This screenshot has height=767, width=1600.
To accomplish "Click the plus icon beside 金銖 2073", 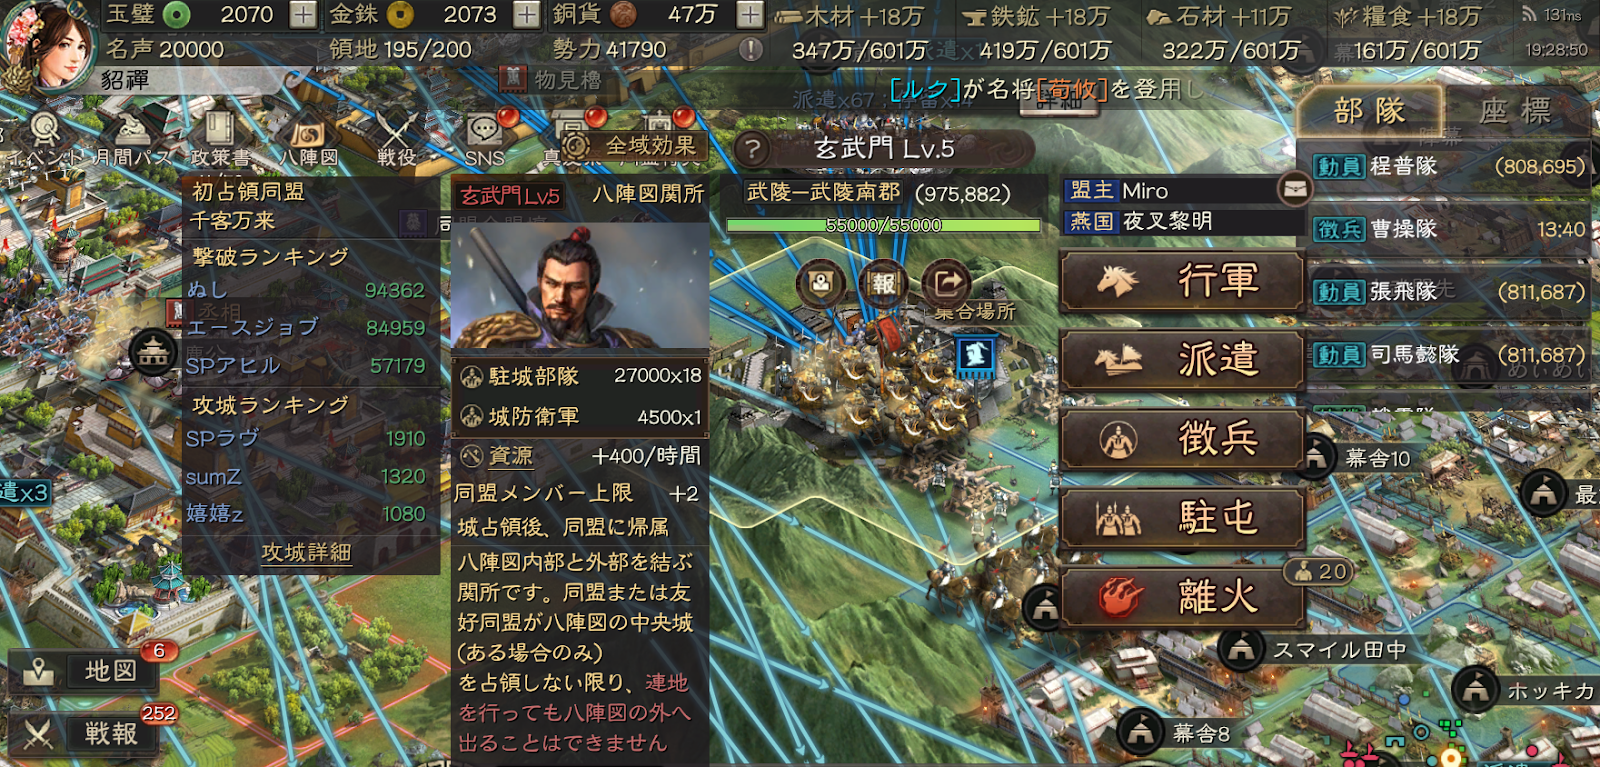I will [x=526, y=15].
